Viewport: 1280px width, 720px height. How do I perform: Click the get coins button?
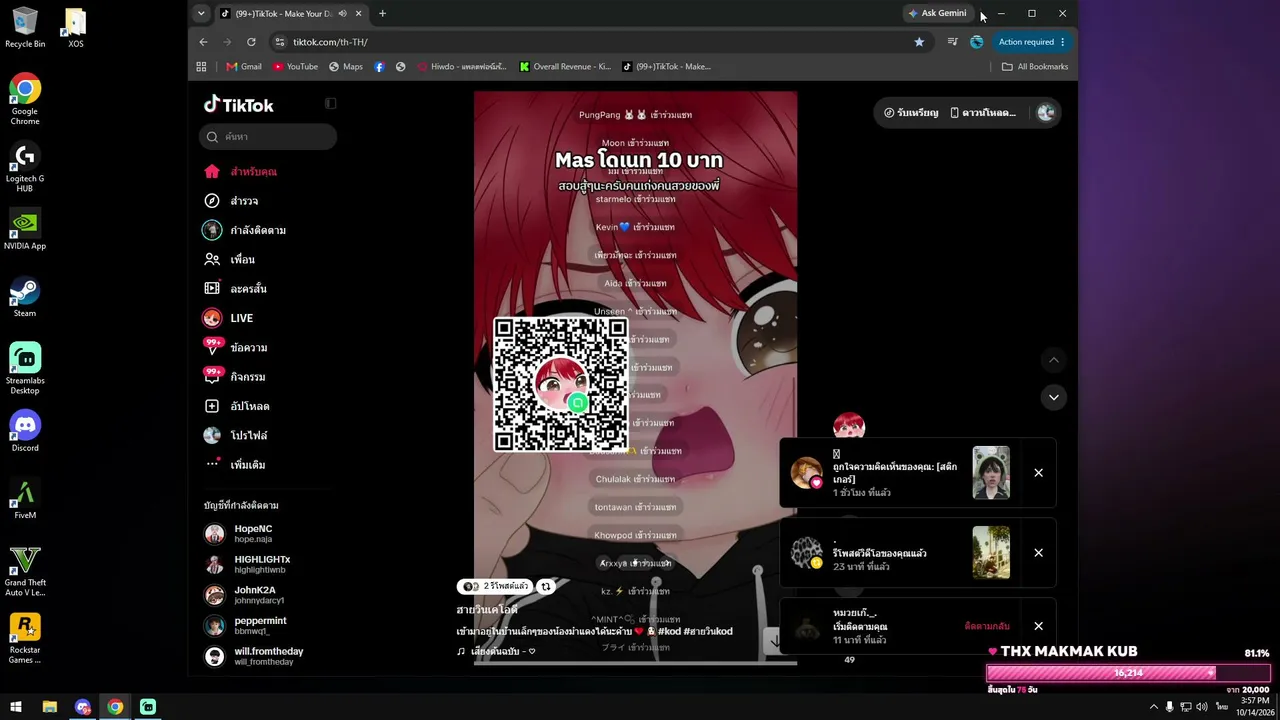911,113
